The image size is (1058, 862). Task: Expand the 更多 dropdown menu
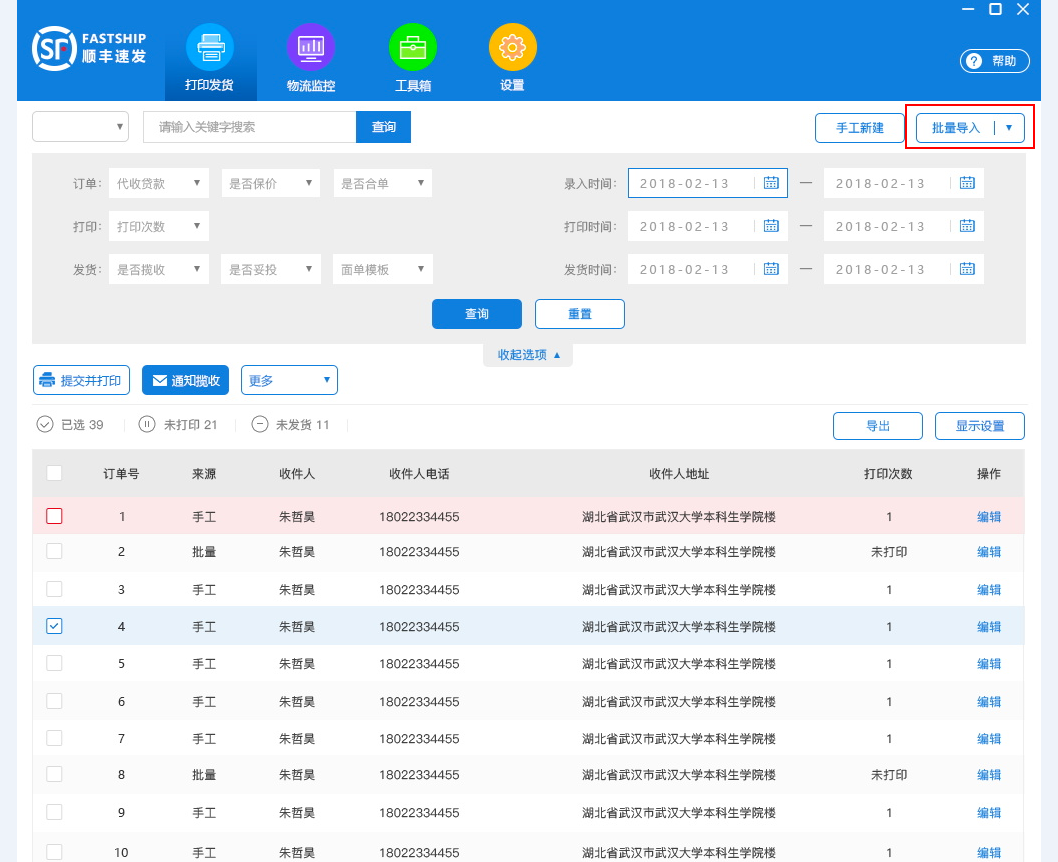[x=289, y=380]
